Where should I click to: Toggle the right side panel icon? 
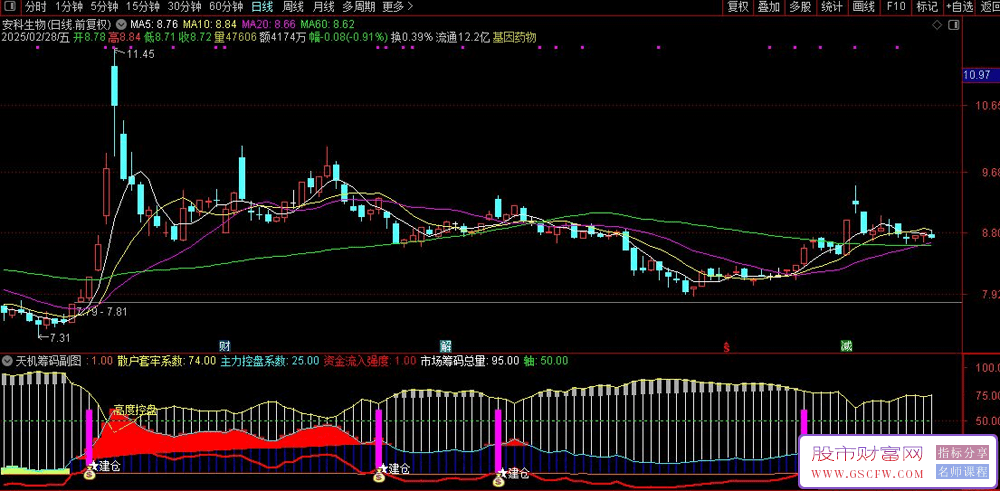pyautogui.click(x=953, y=25)
